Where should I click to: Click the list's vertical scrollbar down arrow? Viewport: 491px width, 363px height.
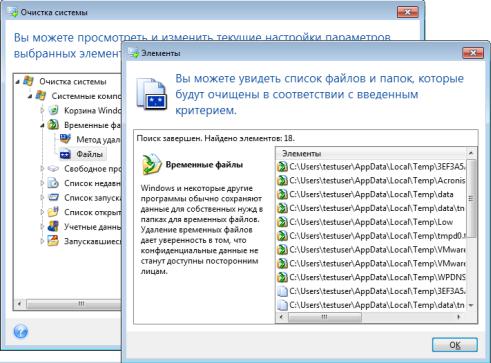[471, 305]
